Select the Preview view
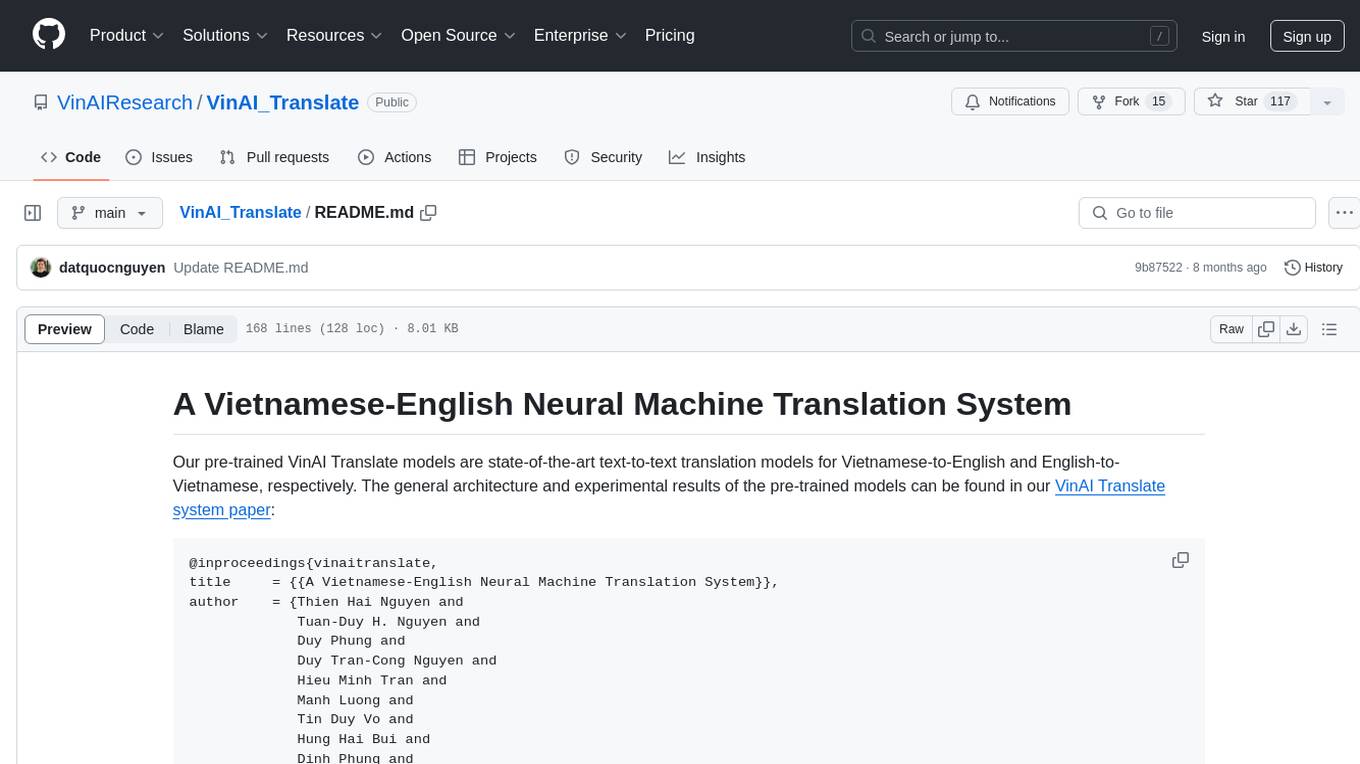This screenshot has height=764, width=1360. [65, 329]
